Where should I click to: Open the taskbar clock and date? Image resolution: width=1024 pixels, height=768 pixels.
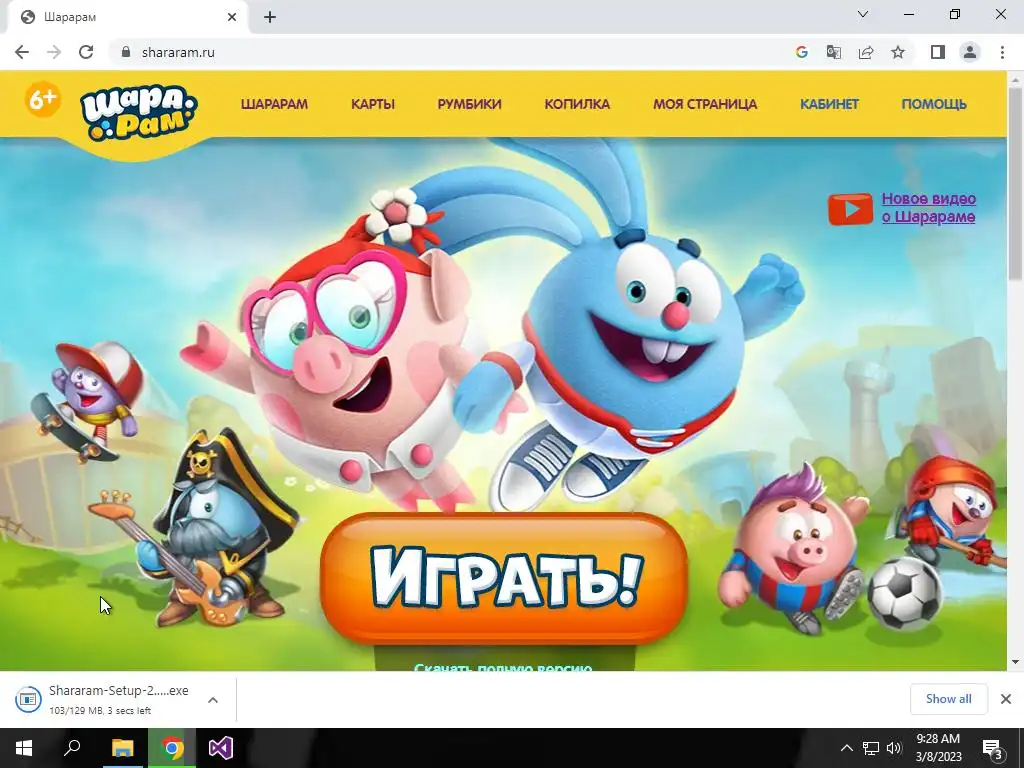pos(938,748)
